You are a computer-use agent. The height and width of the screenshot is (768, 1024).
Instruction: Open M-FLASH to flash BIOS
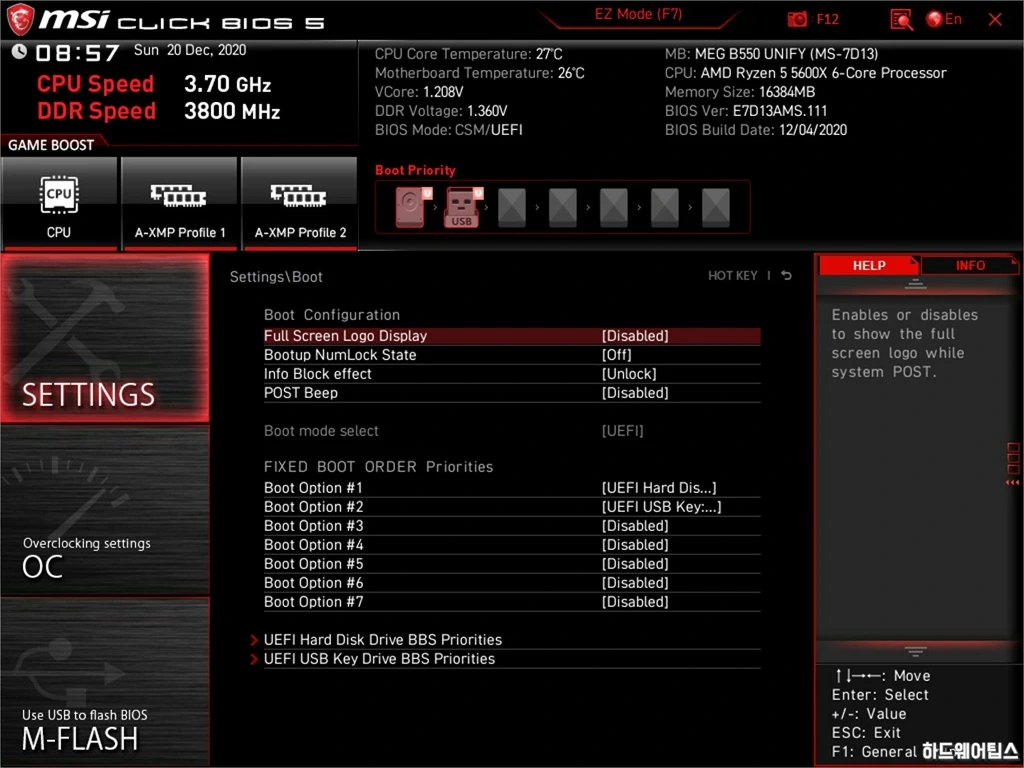click(x=105, y=681)
